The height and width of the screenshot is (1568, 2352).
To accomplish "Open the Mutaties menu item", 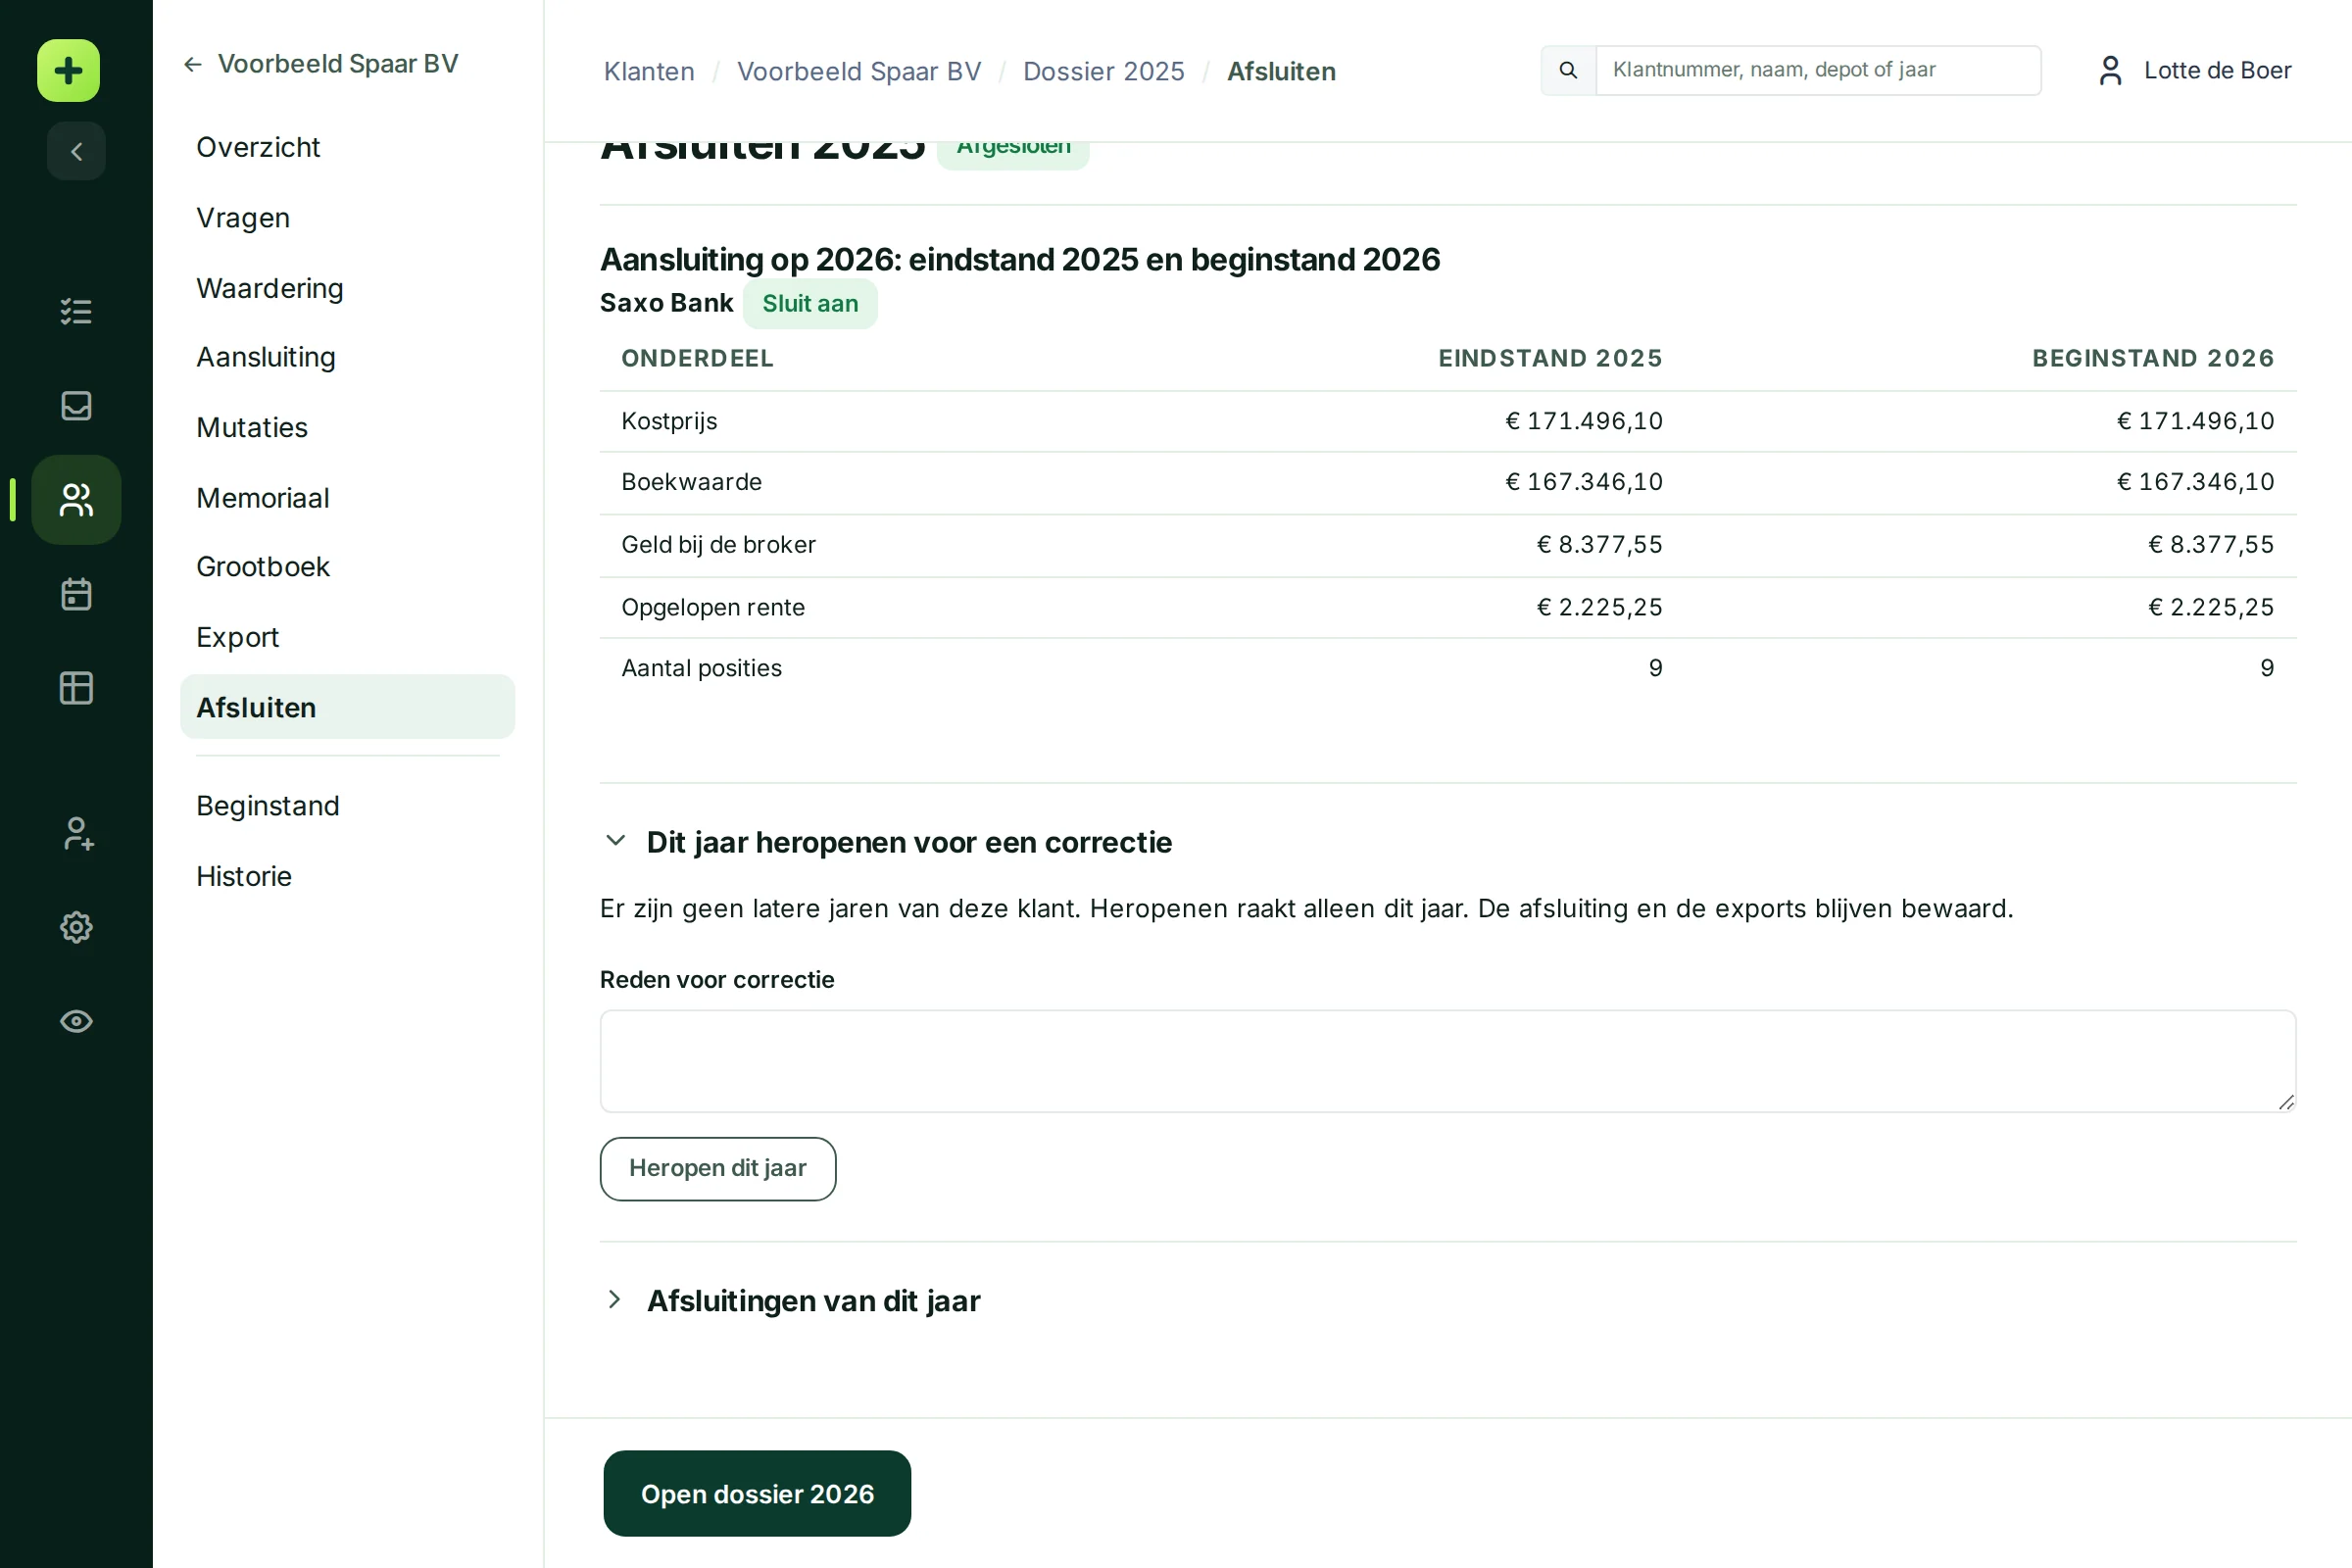I will [x=252, y=428].
